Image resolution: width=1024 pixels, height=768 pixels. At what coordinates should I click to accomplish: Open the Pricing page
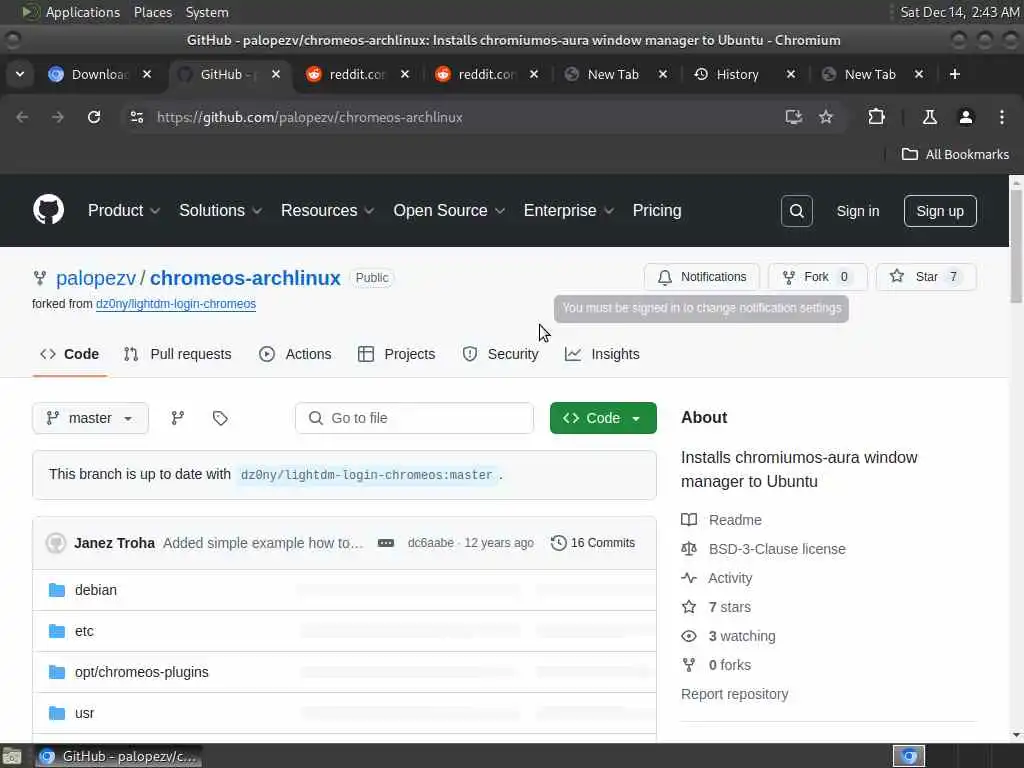click(x=656, y=210)
